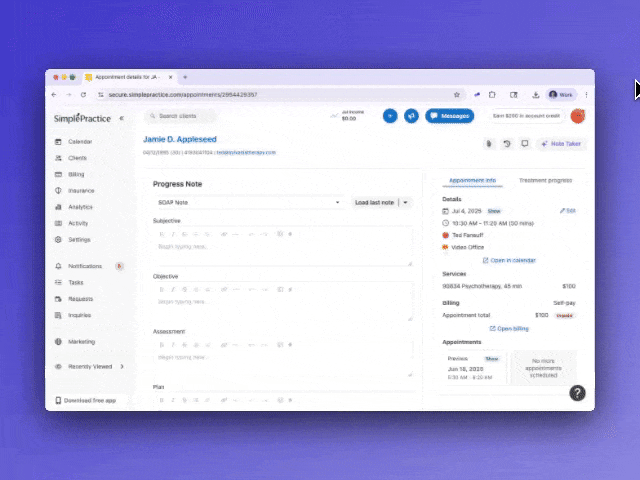Open the browser three-dot menu
Viewport: 640px width, 480px height.
click(587, 95)
